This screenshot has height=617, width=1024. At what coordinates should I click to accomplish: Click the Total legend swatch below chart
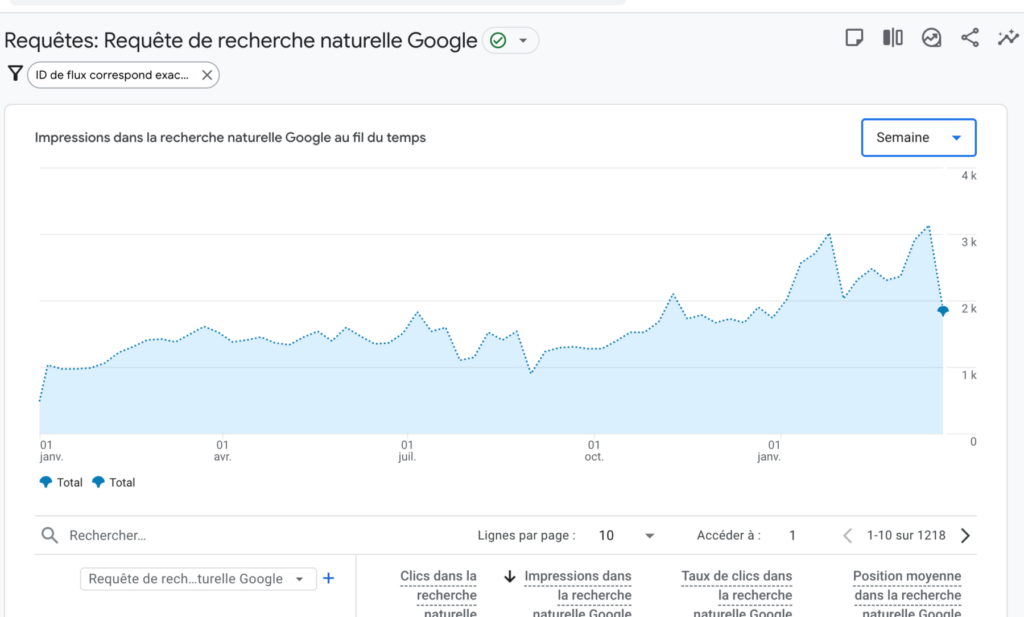pyautogui.click(x=47, y=482)
